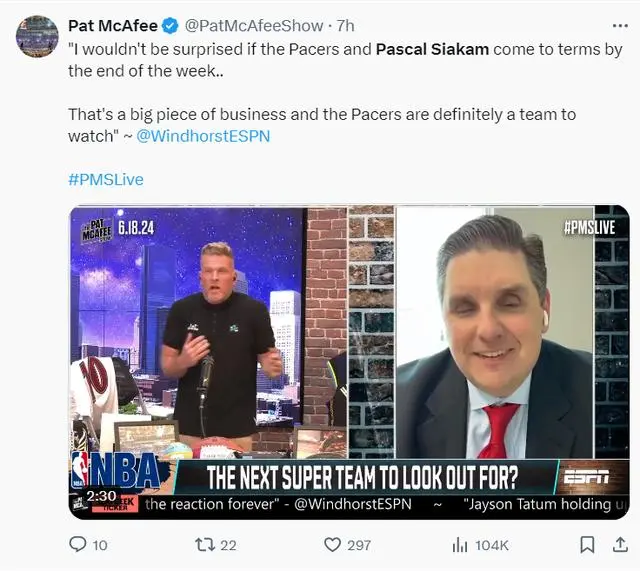Screen dimensions: 640x571
Task: Open the #PMSLive hashtag link
Action: pyautogui.click(x=106, y=180)
